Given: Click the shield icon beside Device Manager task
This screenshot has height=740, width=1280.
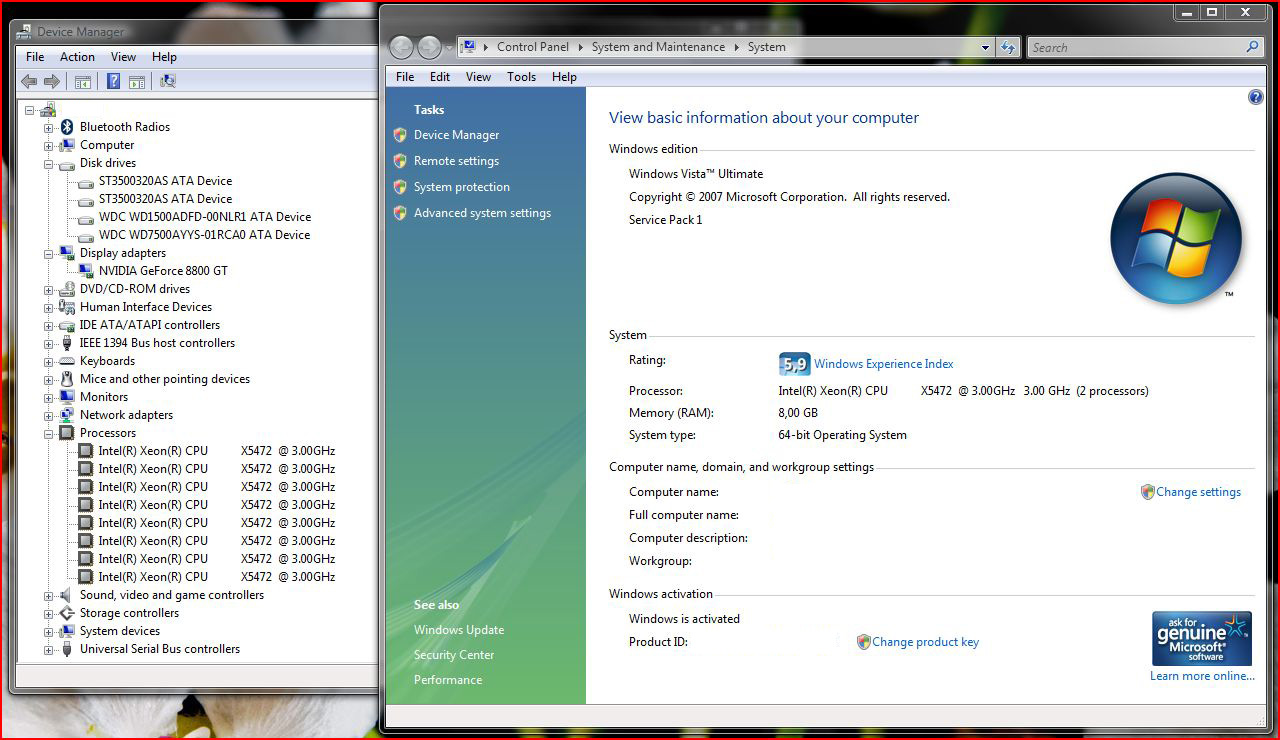Looking at the screenshot, I should pyautogui.click(x=400, y=135).
